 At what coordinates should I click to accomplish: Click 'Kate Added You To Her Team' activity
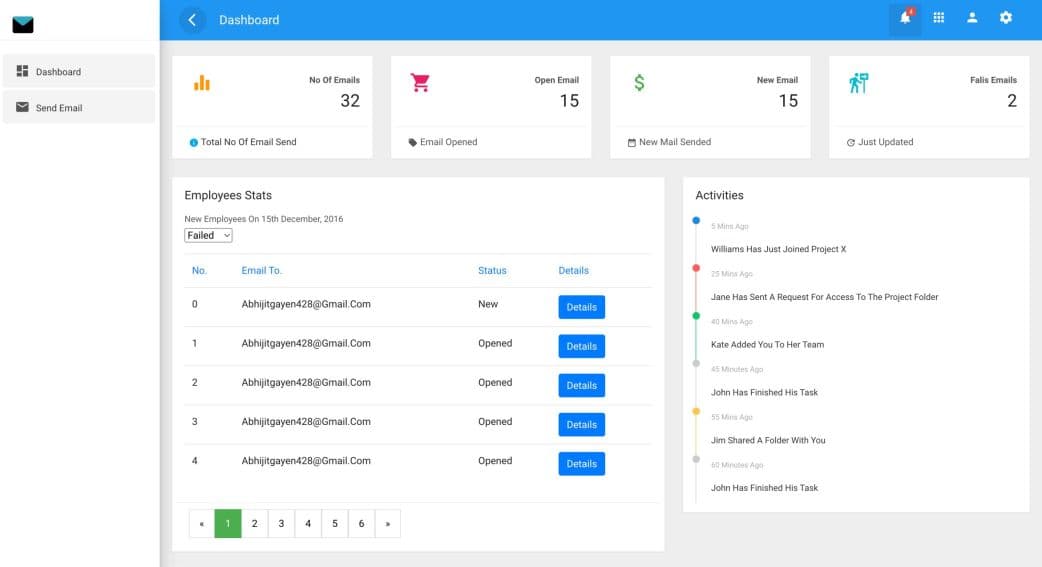tap(768, 344)
